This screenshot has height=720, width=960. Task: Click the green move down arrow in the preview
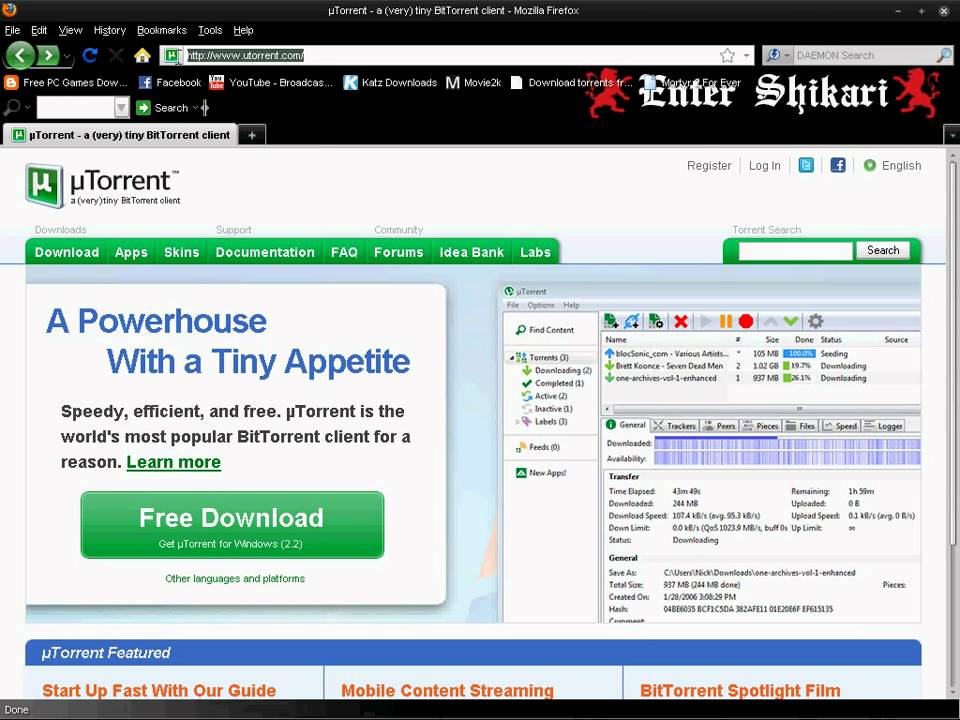pos(790,321)
